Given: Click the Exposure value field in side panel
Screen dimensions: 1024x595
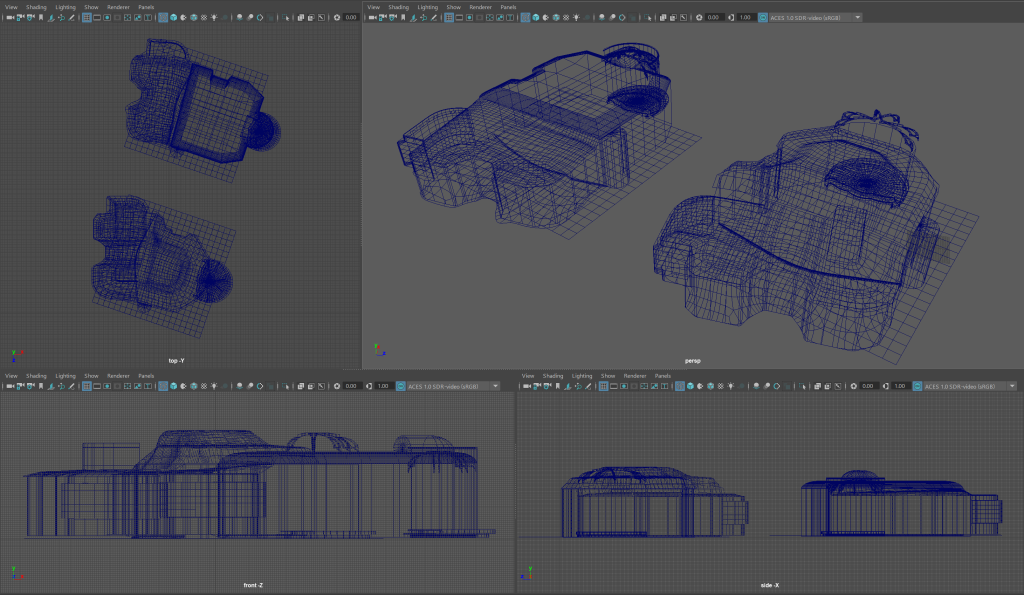Looking at the screenshot, I should (x=867, y=386).
